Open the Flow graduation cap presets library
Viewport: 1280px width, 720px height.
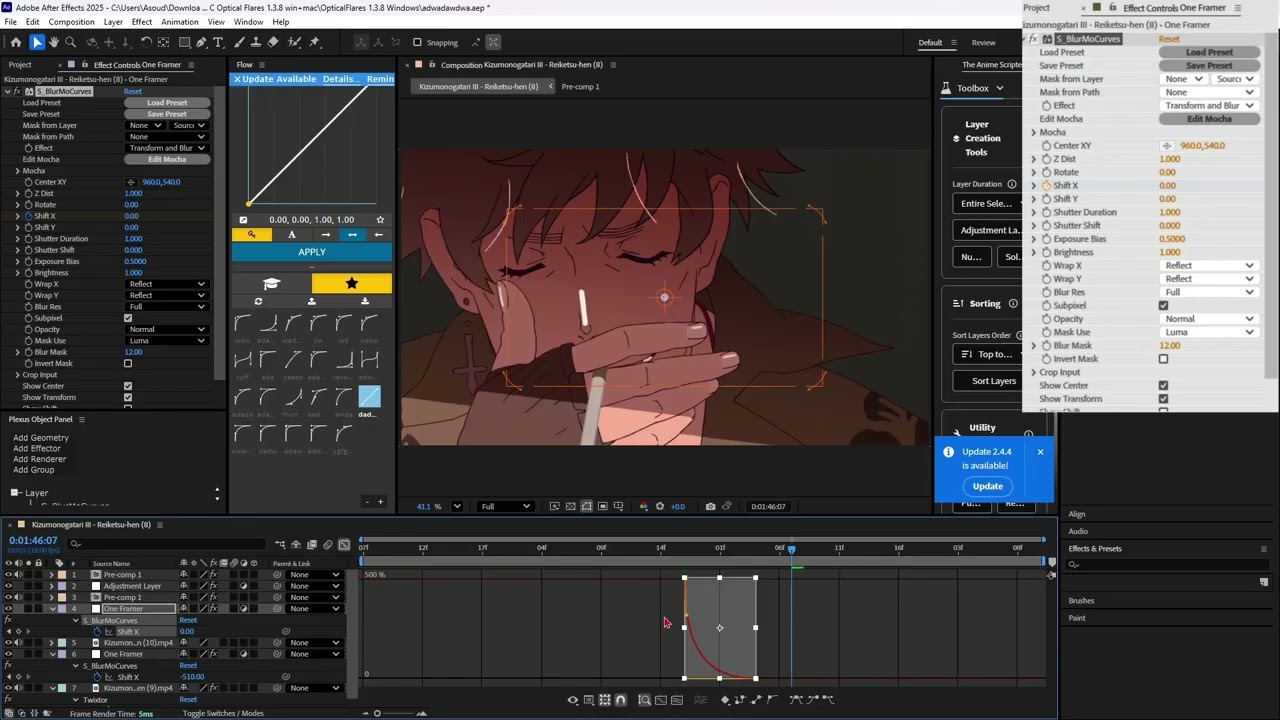tap(271, 284)
